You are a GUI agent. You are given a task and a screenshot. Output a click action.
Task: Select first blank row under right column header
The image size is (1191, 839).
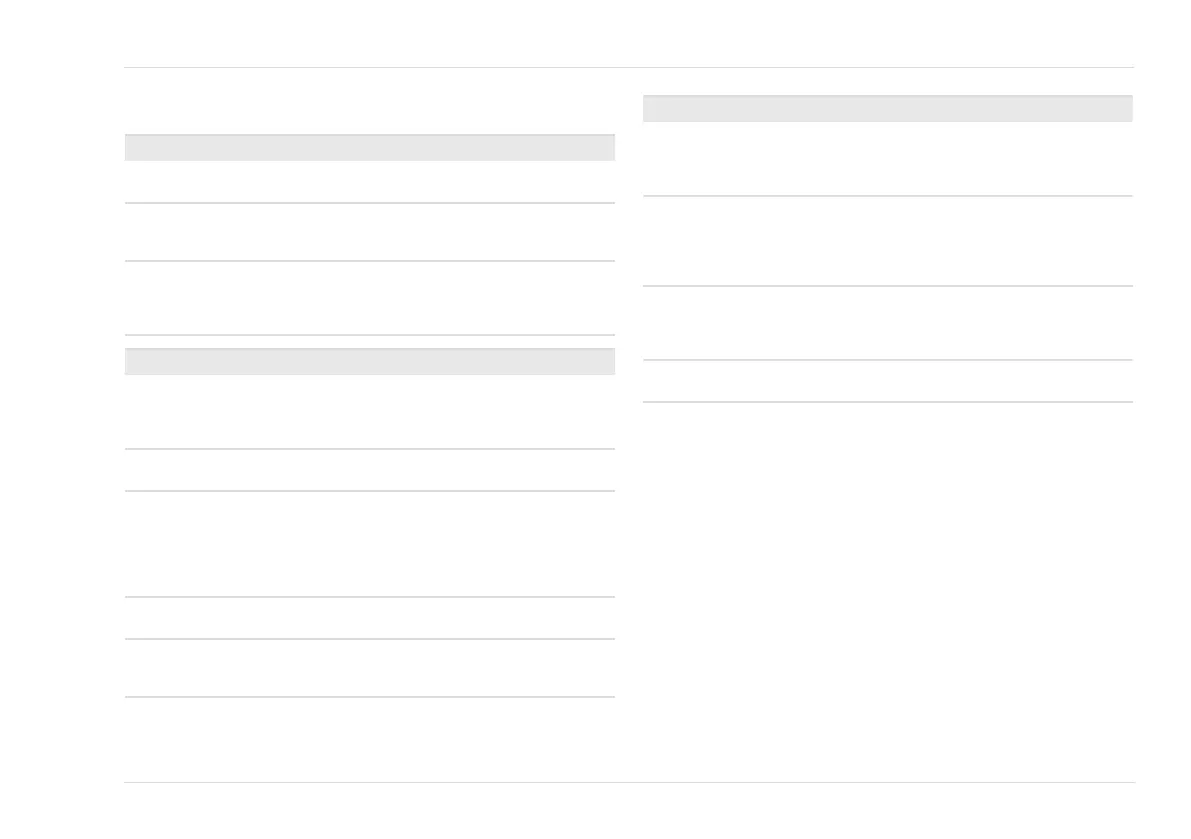[x=887, y=159]
